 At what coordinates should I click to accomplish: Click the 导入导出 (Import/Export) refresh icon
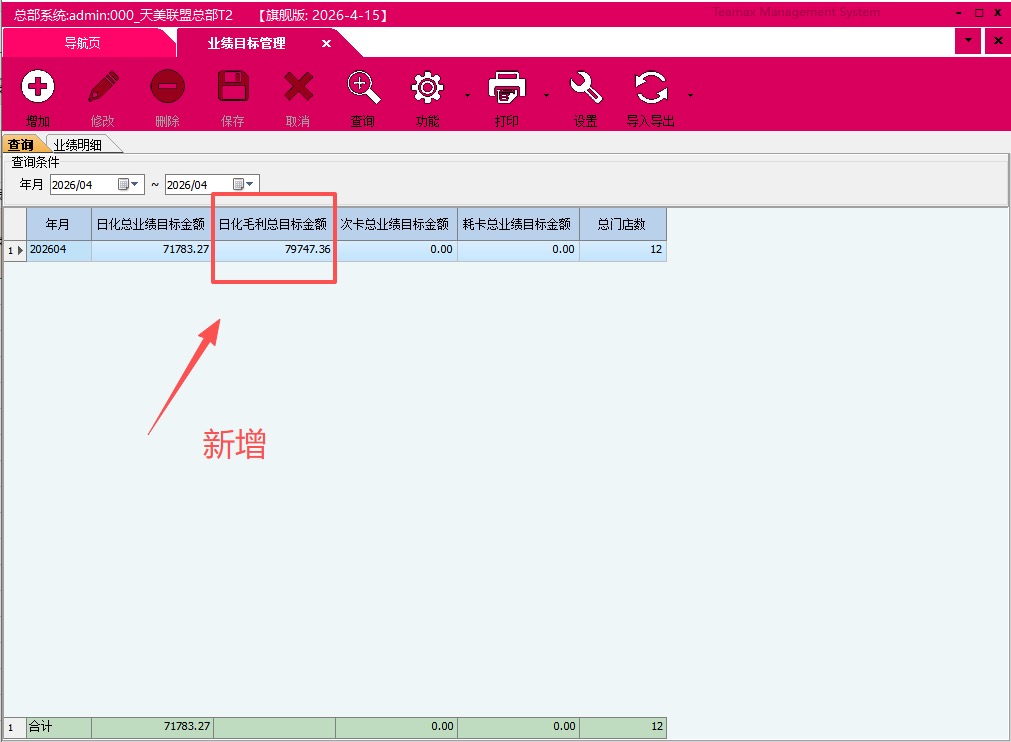coord(651,88)
